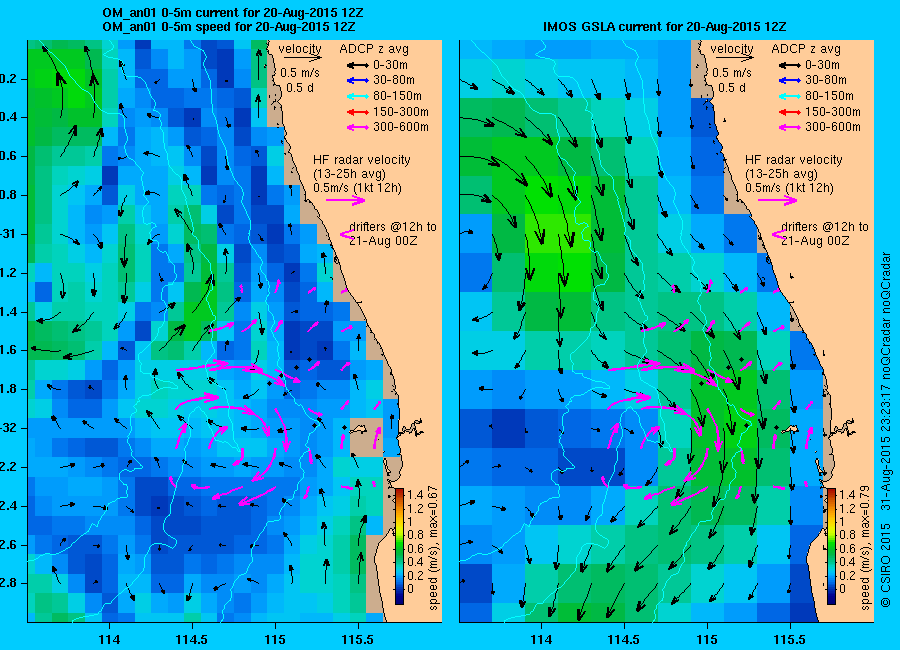Click the velocity scale arrow in right map legend
This screenshot has height=650, width=900.
[735, 58]
